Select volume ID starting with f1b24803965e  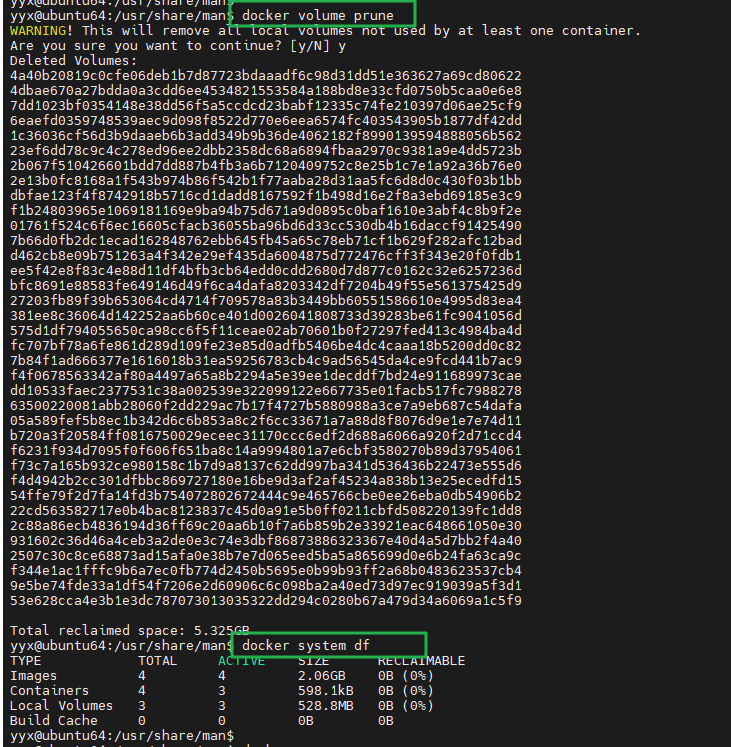pos(266,211)
